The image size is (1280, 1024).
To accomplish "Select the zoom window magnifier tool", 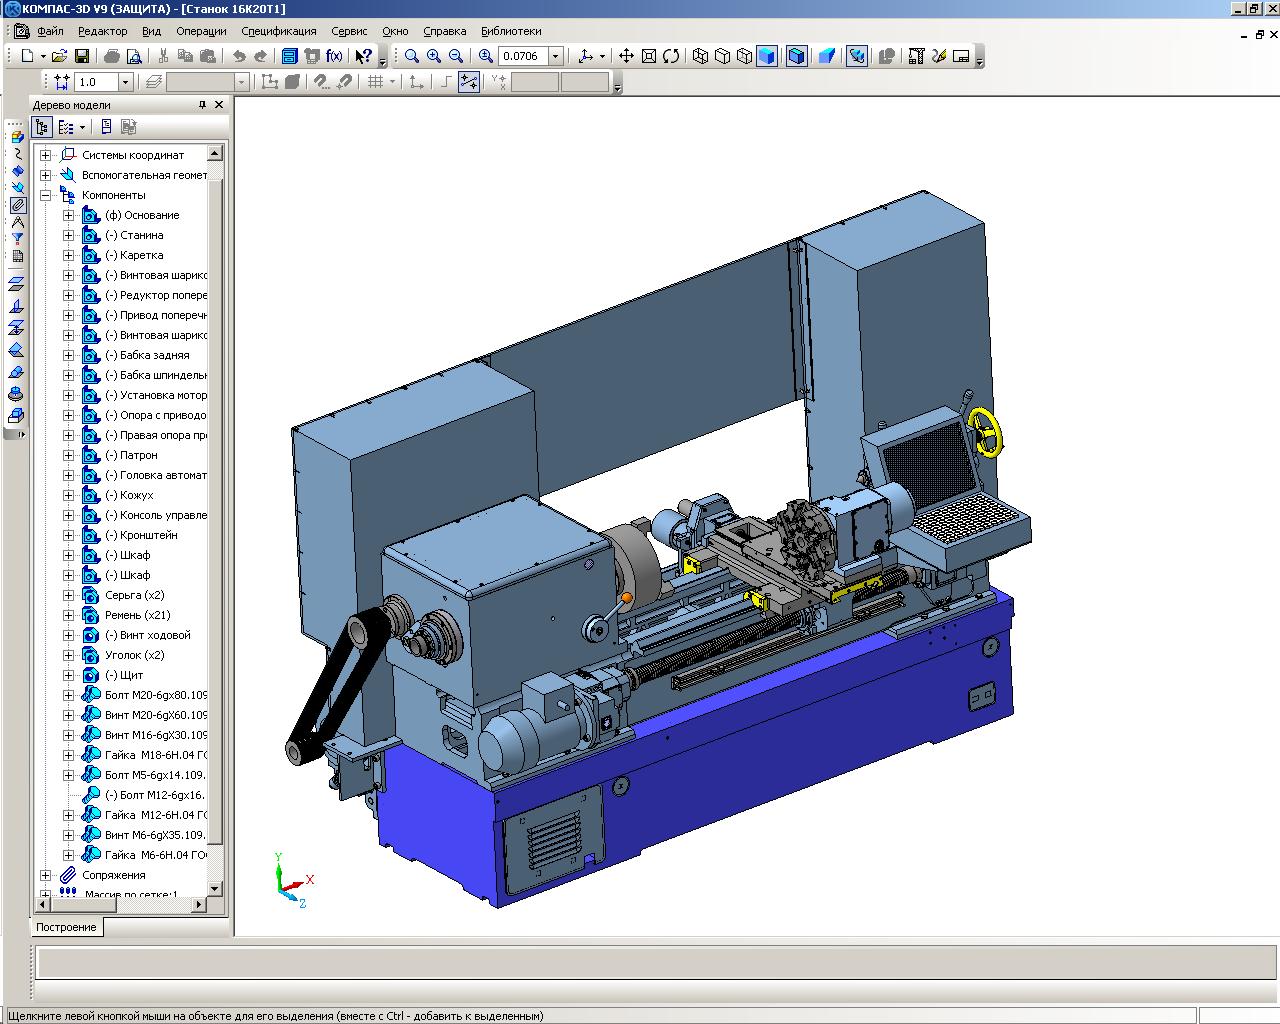I will click(x=412, y=56).
